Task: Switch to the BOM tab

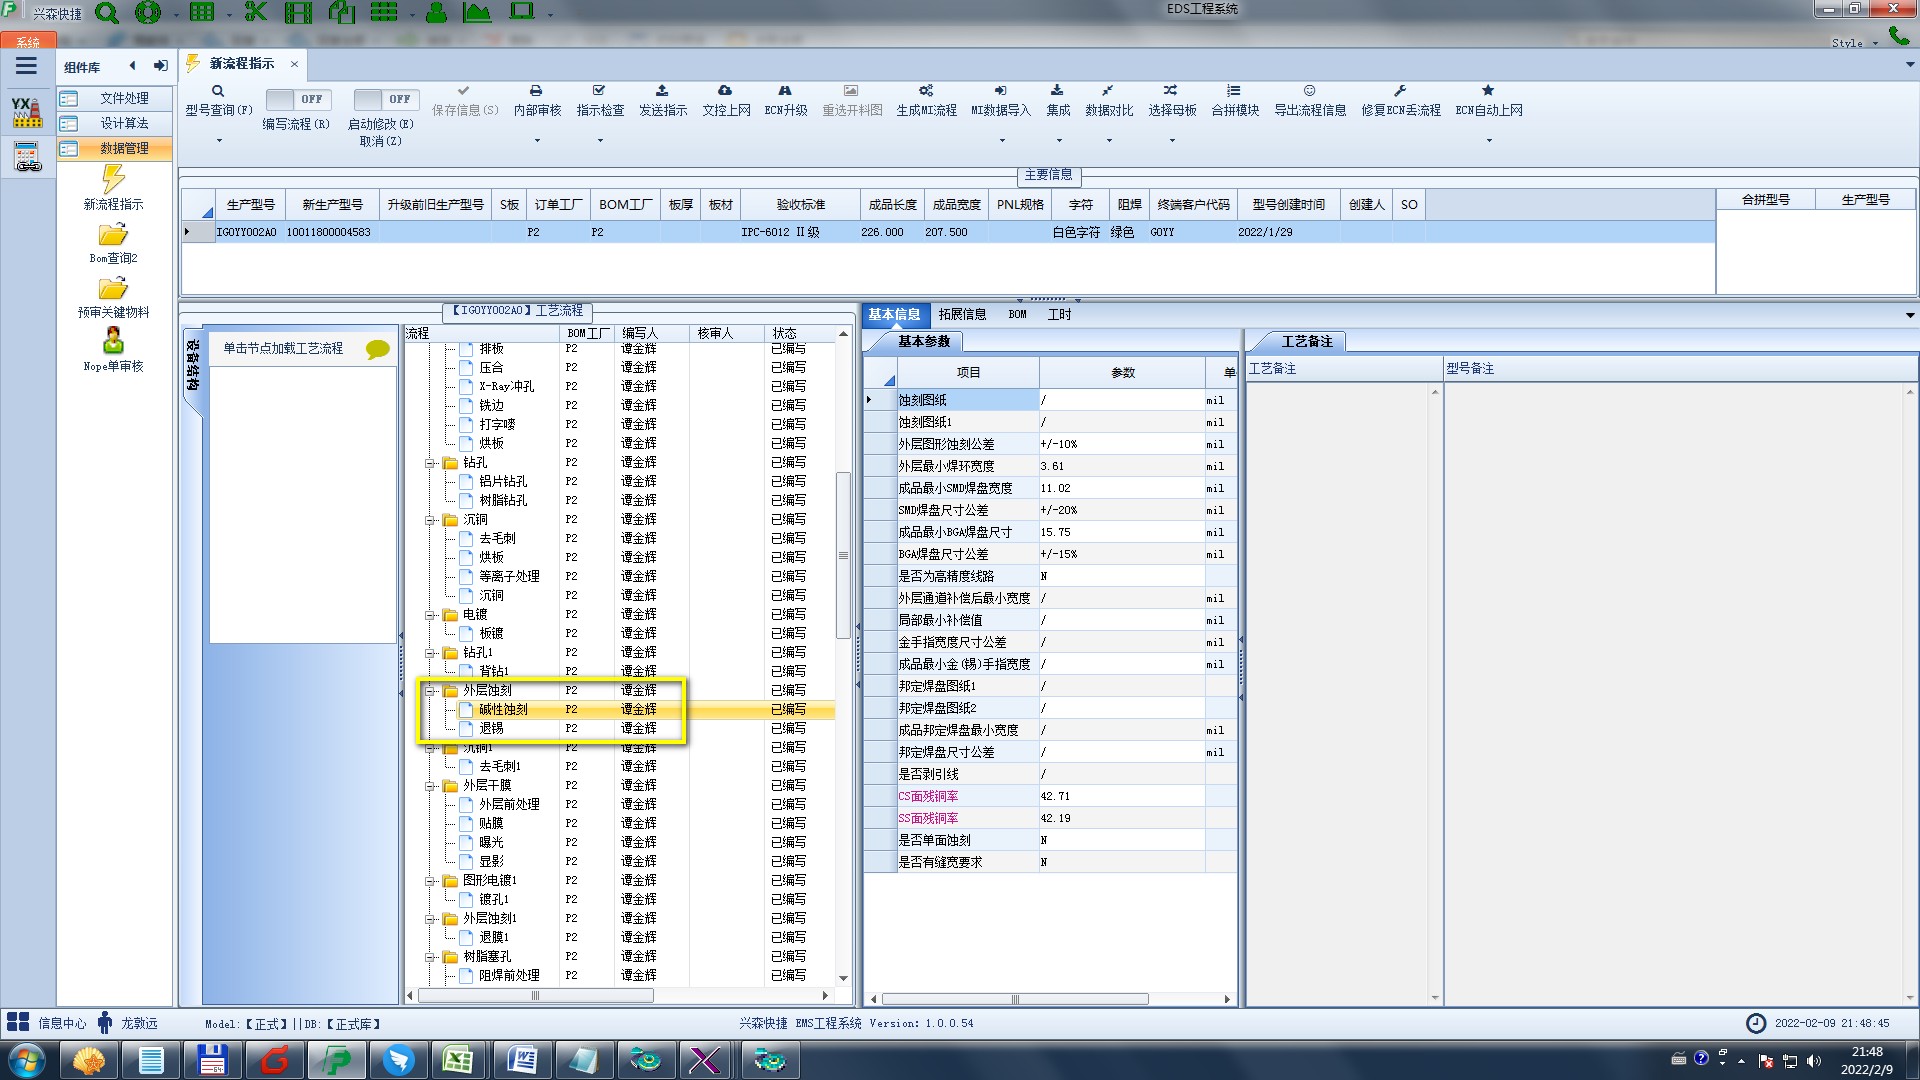Action: [1017, 314]
